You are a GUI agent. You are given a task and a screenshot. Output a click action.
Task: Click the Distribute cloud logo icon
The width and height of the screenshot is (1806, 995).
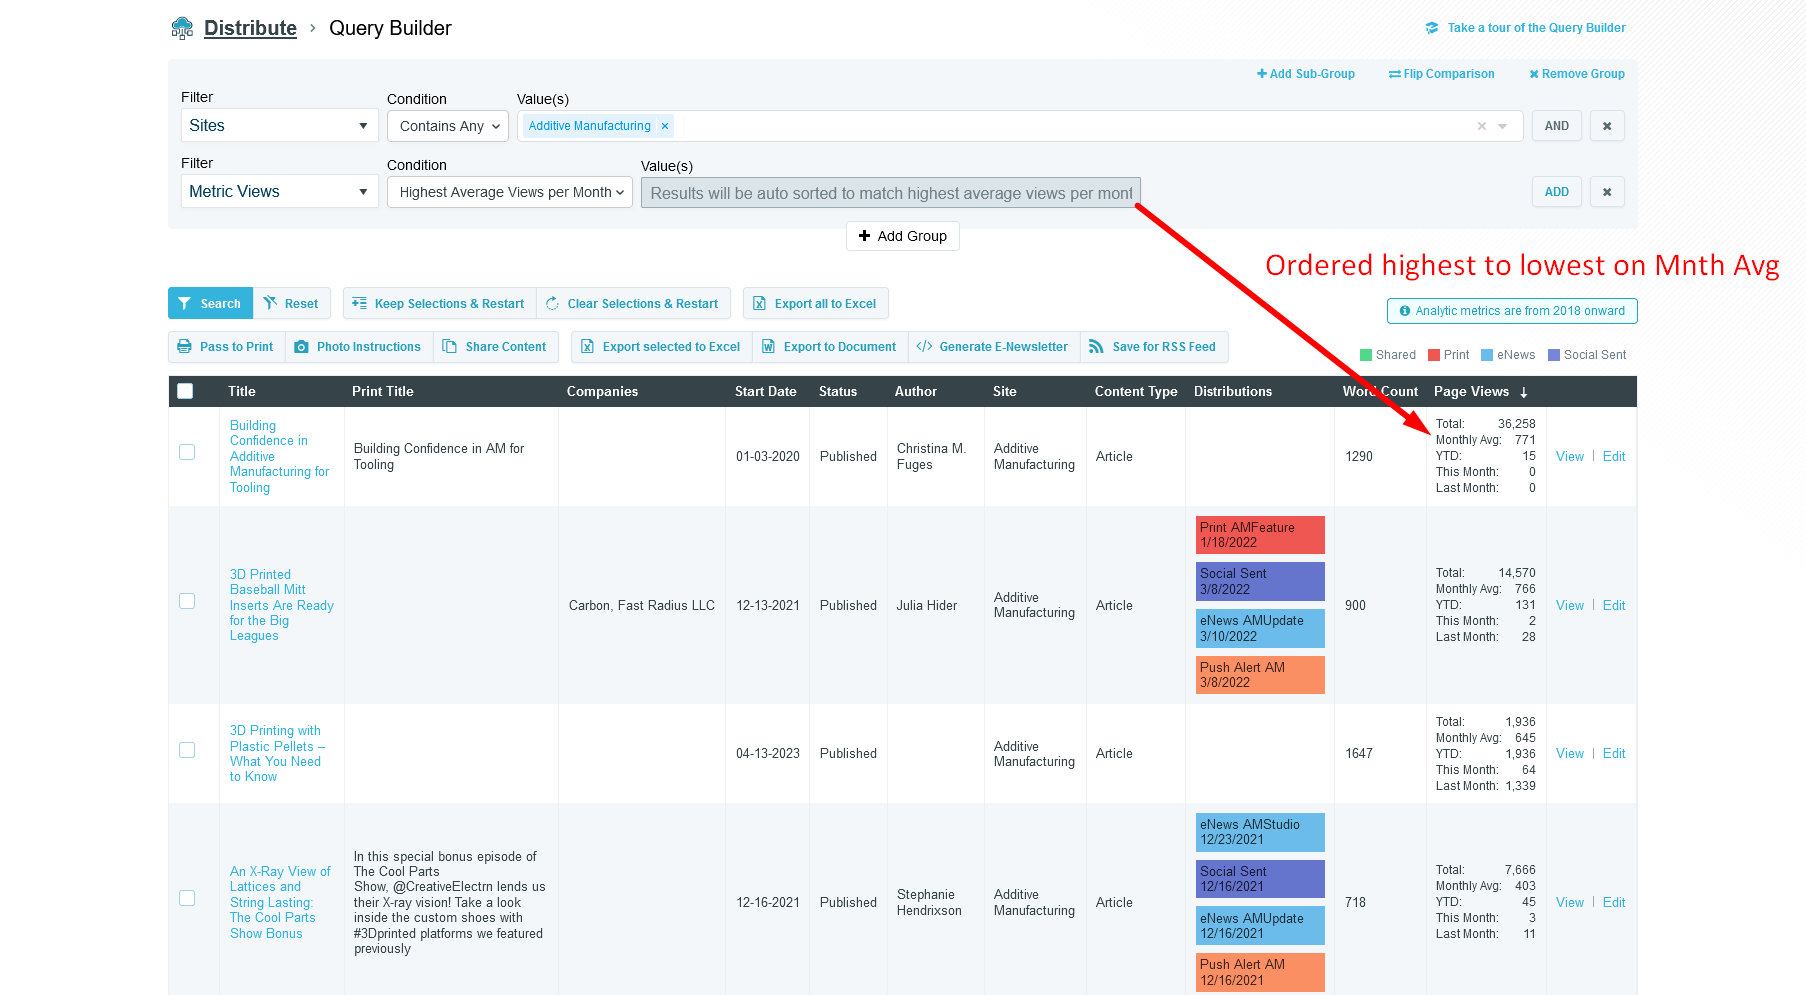182,28
